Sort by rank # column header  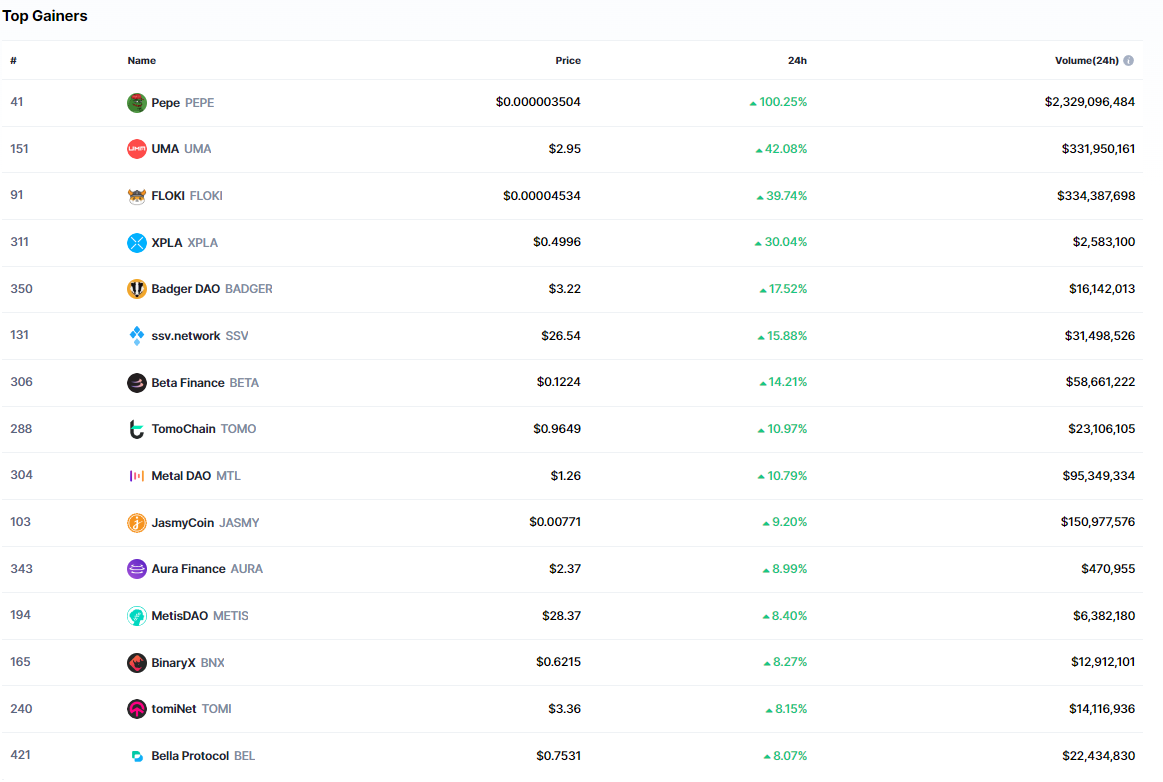coord(14,61)
